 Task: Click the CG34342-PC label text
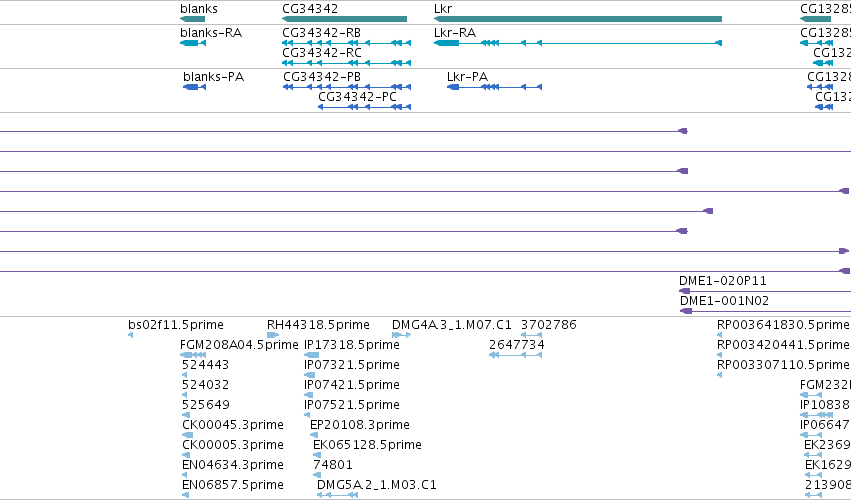357,97
